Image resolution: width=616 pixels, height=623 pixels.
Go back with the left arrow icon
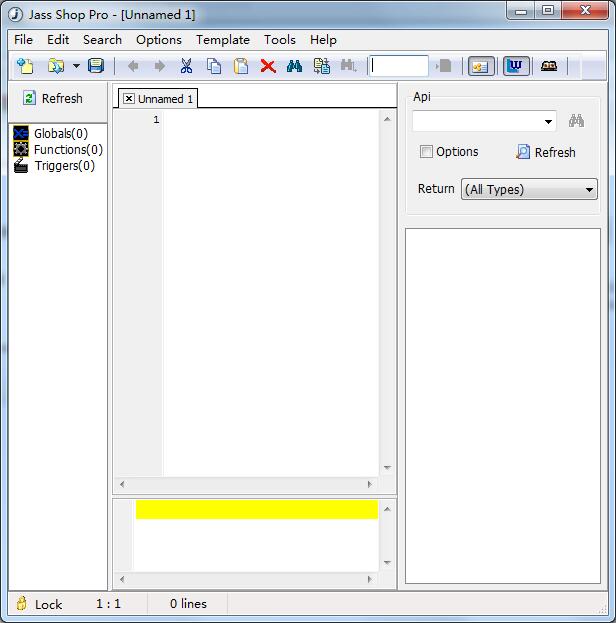click(134, 66)
